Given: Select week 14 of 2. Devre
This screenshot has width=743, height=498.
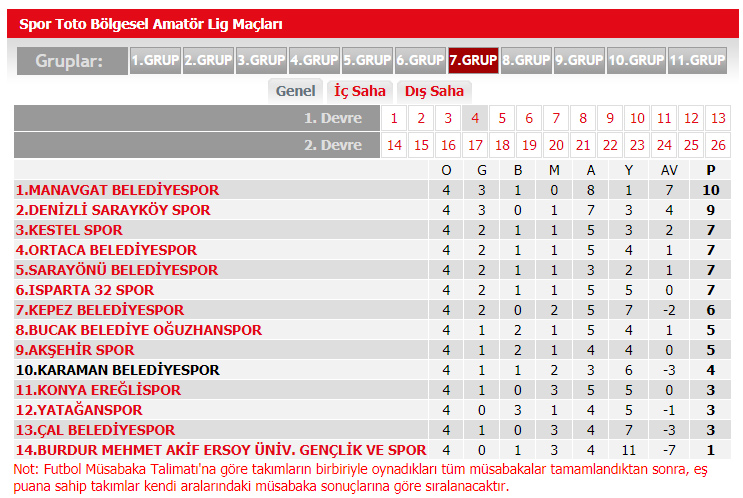Looking at the screenshot, I should click(394, 145).
